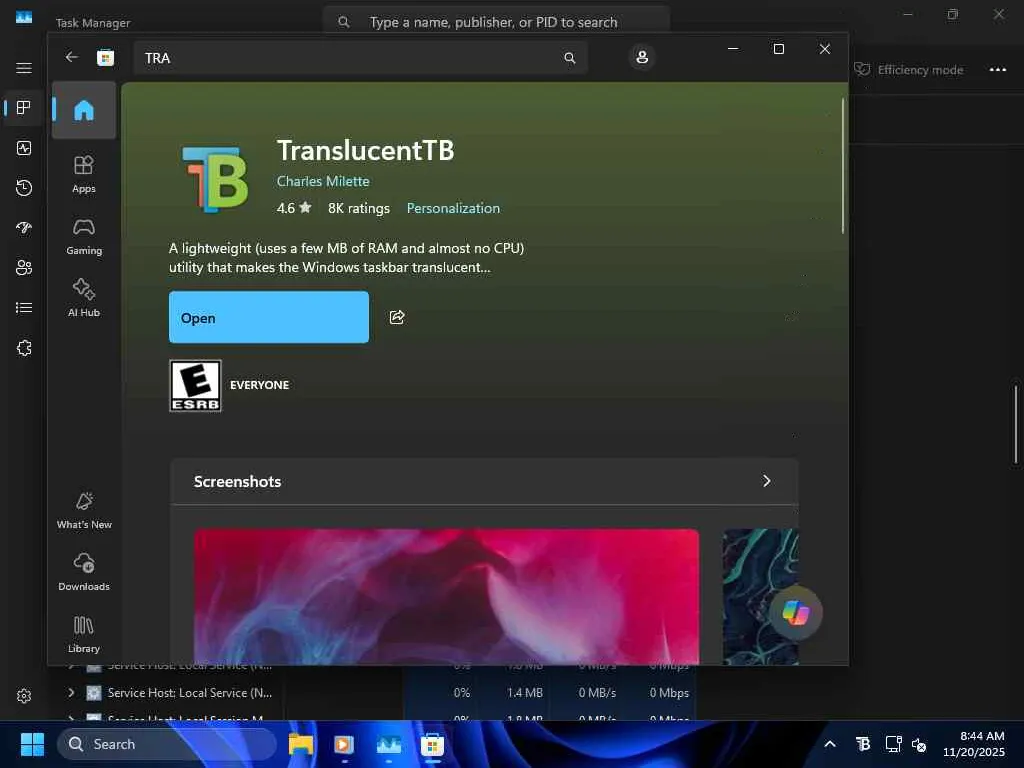Open Task Manager more options ellipsis

(997, 70)
